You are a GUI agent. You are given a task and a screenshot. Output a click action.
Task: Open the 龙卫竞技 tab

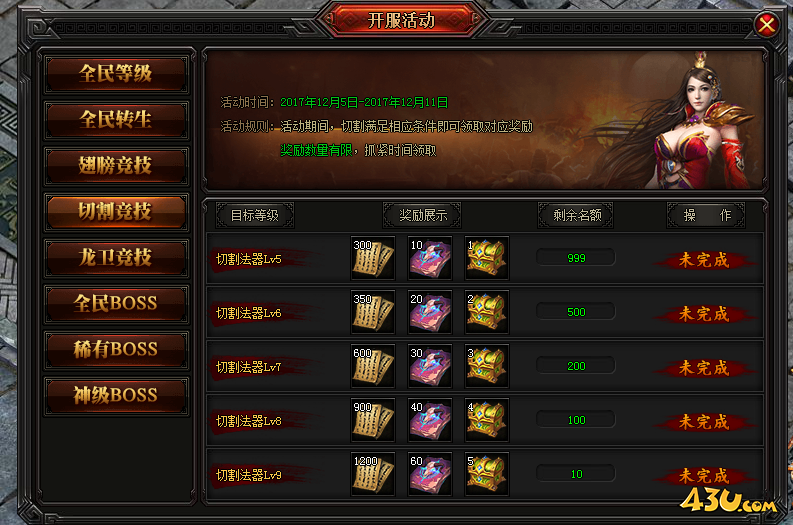(116, 258)
